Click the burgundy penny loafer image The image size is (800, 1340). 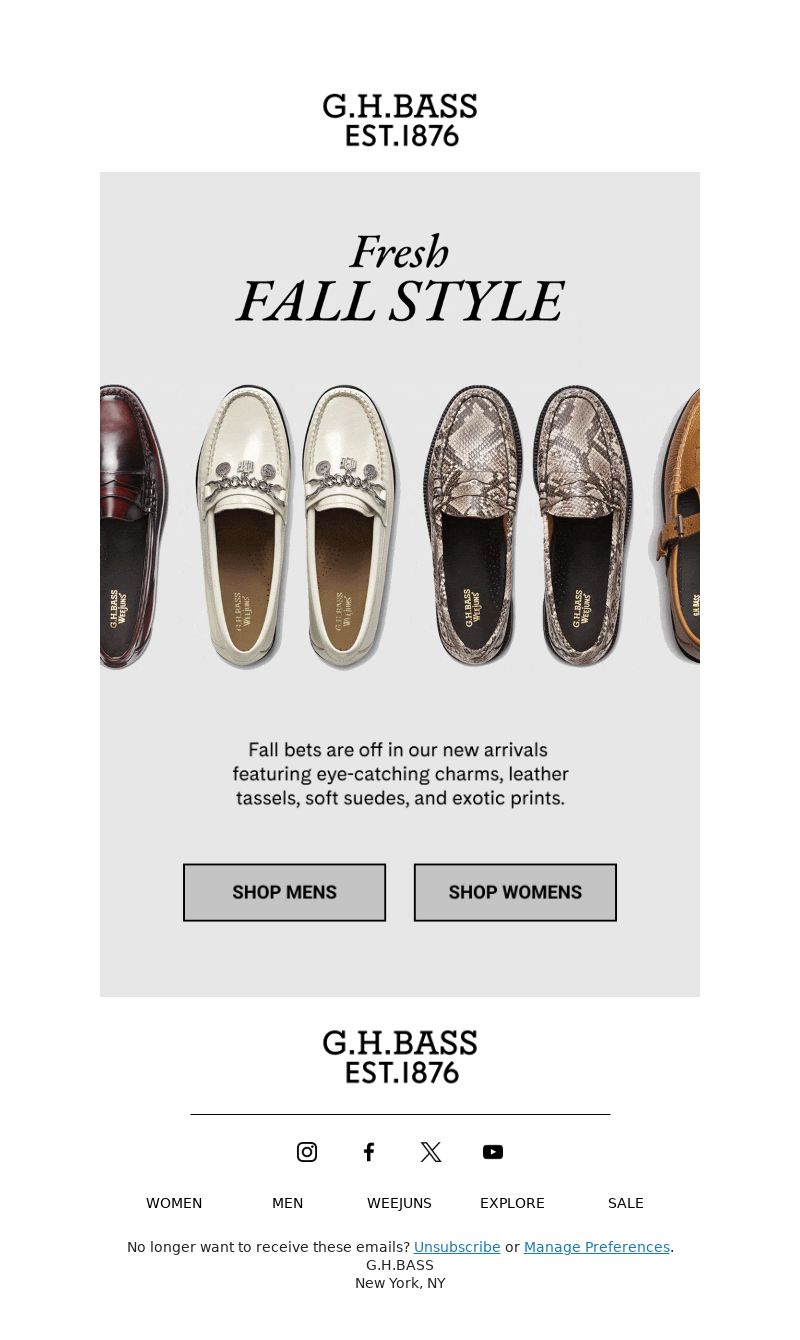(134, 527)
